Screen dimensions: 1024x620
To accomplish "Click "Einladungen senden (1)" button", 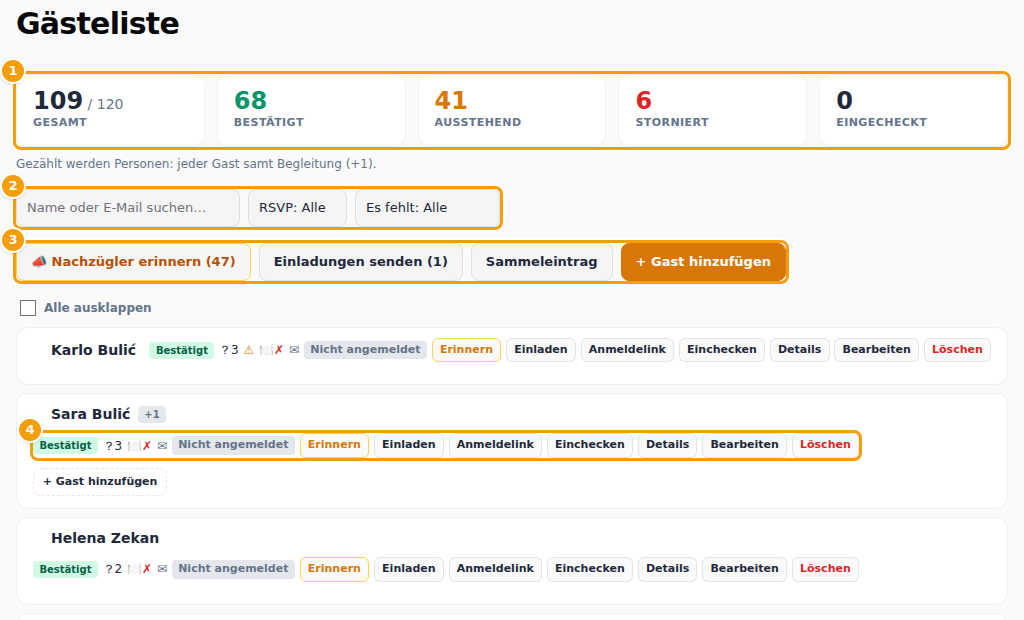I will 360,262.
